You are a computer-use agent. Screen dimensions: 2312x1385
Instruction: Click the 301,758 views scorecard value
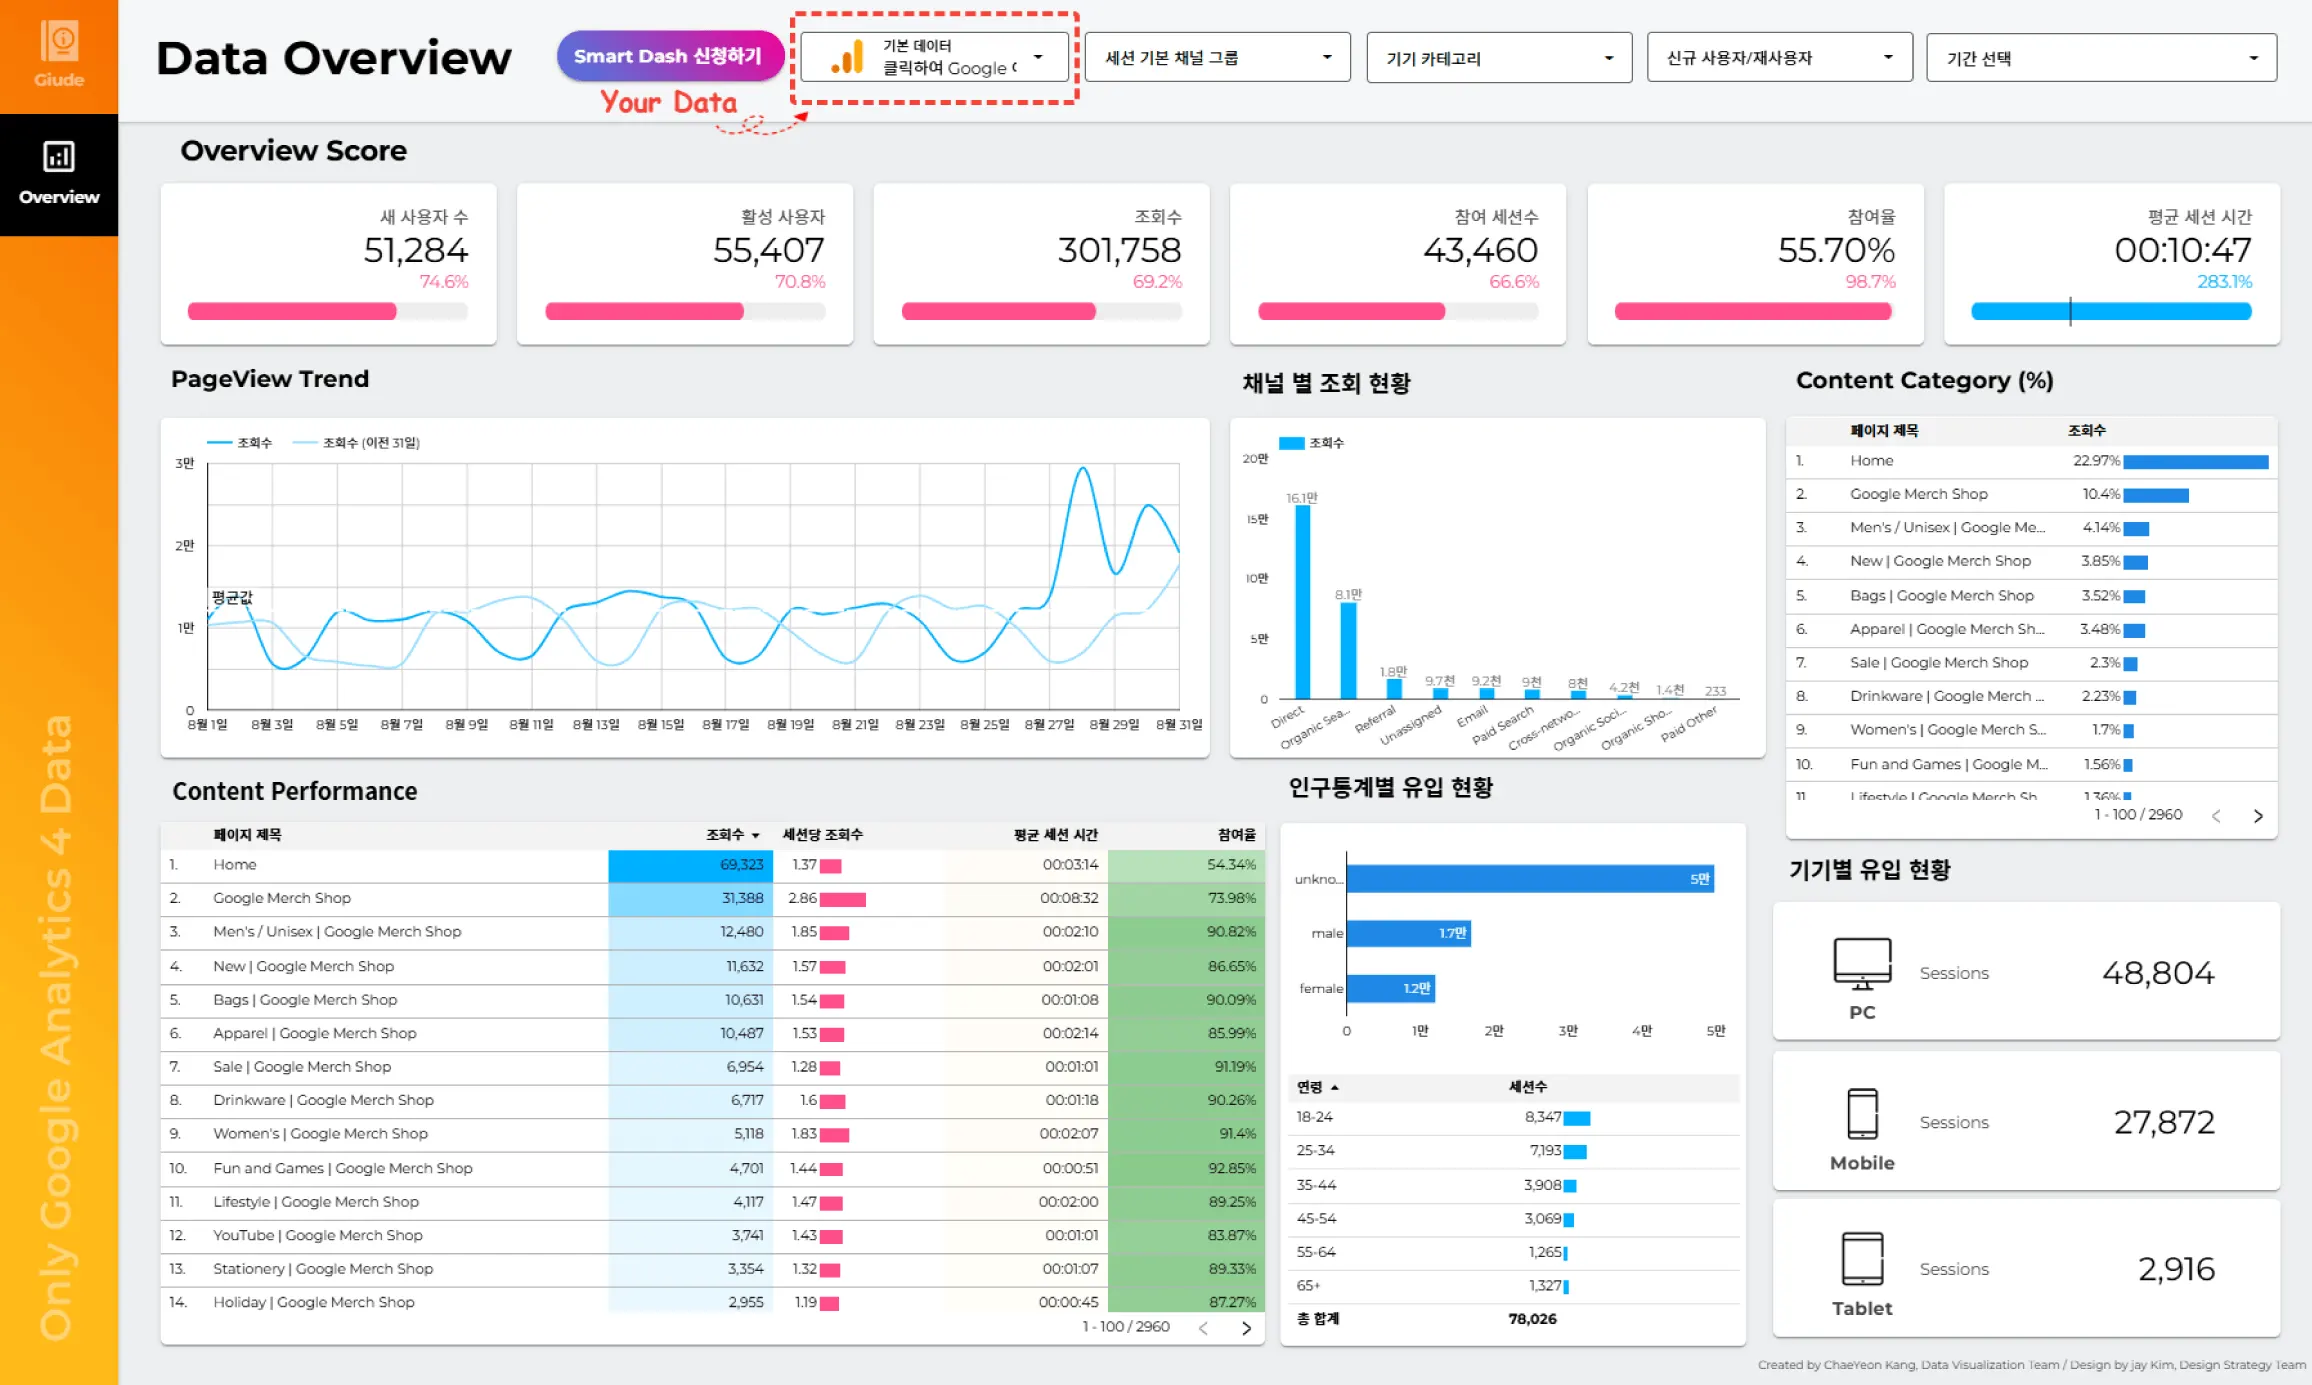(1120, 250)
